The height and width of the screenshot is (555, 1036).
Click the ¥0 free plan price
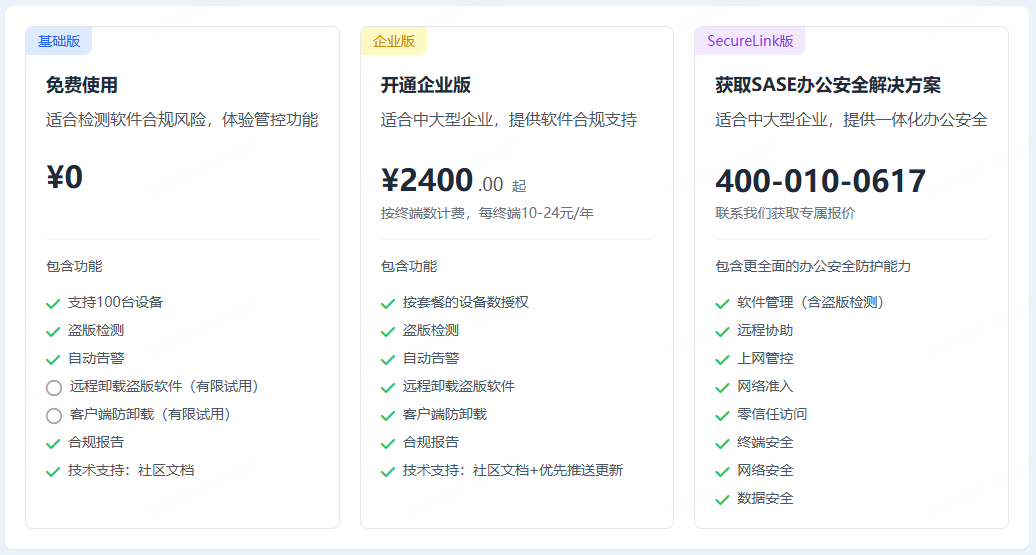tap(65, 177)
